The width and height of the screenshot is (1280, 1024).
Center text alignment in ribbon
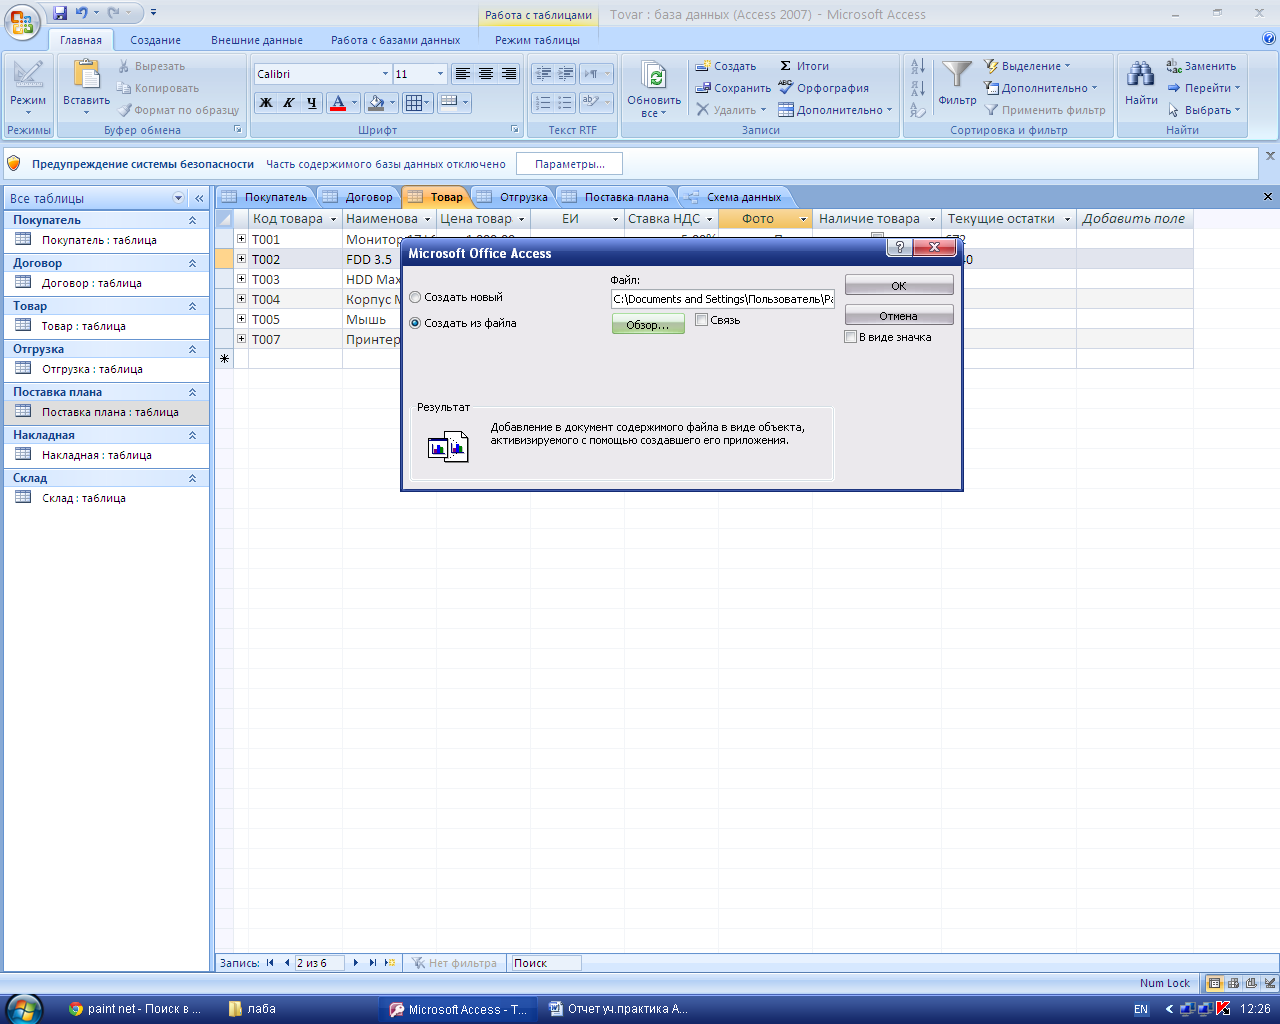[486, 74]
